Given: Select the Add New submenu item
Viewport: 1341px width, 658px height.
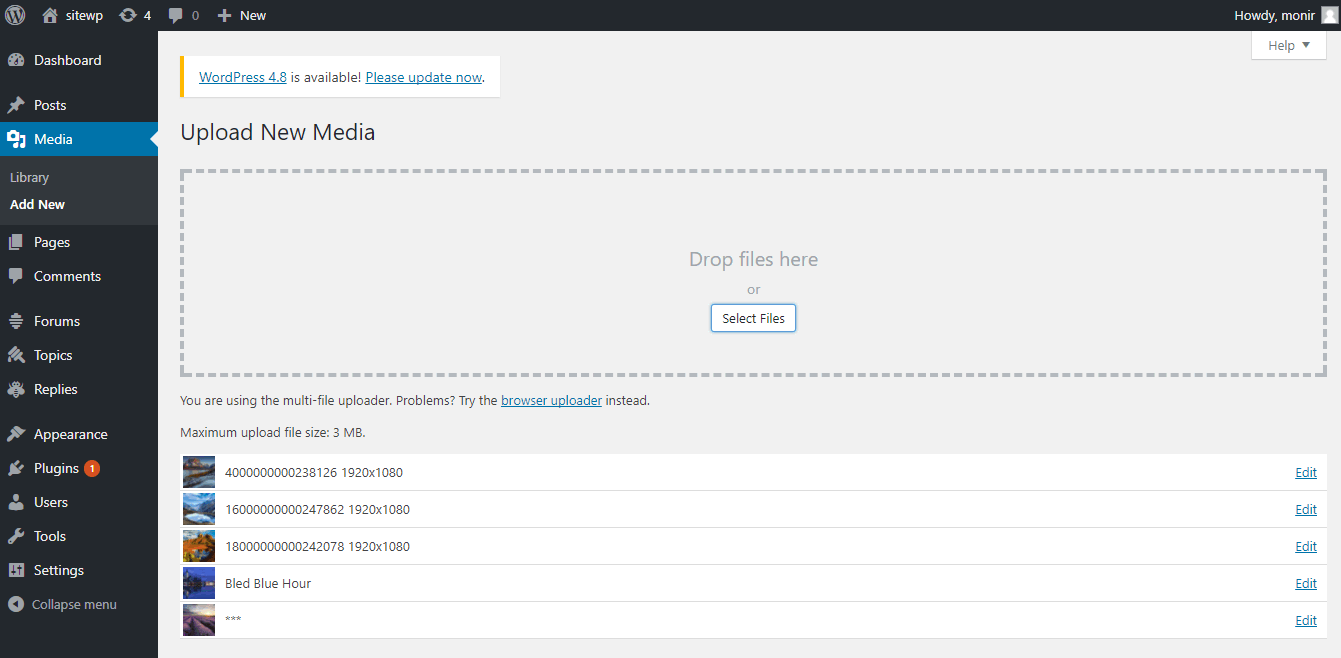Looking at the screenshot, I should pyautogui.click(x=37, y=204).
